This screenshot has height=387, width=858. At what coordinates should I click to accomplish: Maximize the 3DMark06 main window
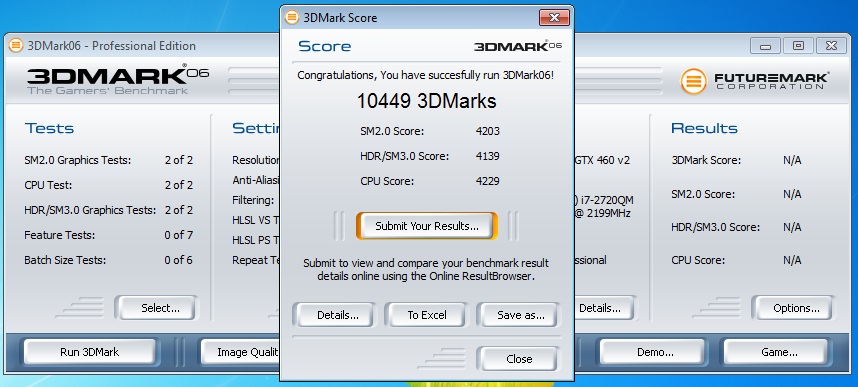(x=798, y=46)
